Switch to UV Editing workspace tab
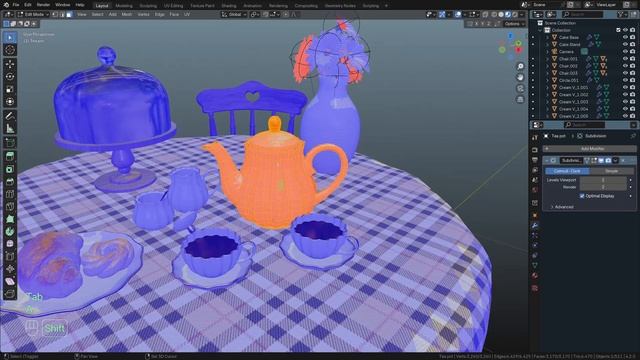Image resolution: width=640 pixels, height=360 pixels. click(x=173, y=6)
